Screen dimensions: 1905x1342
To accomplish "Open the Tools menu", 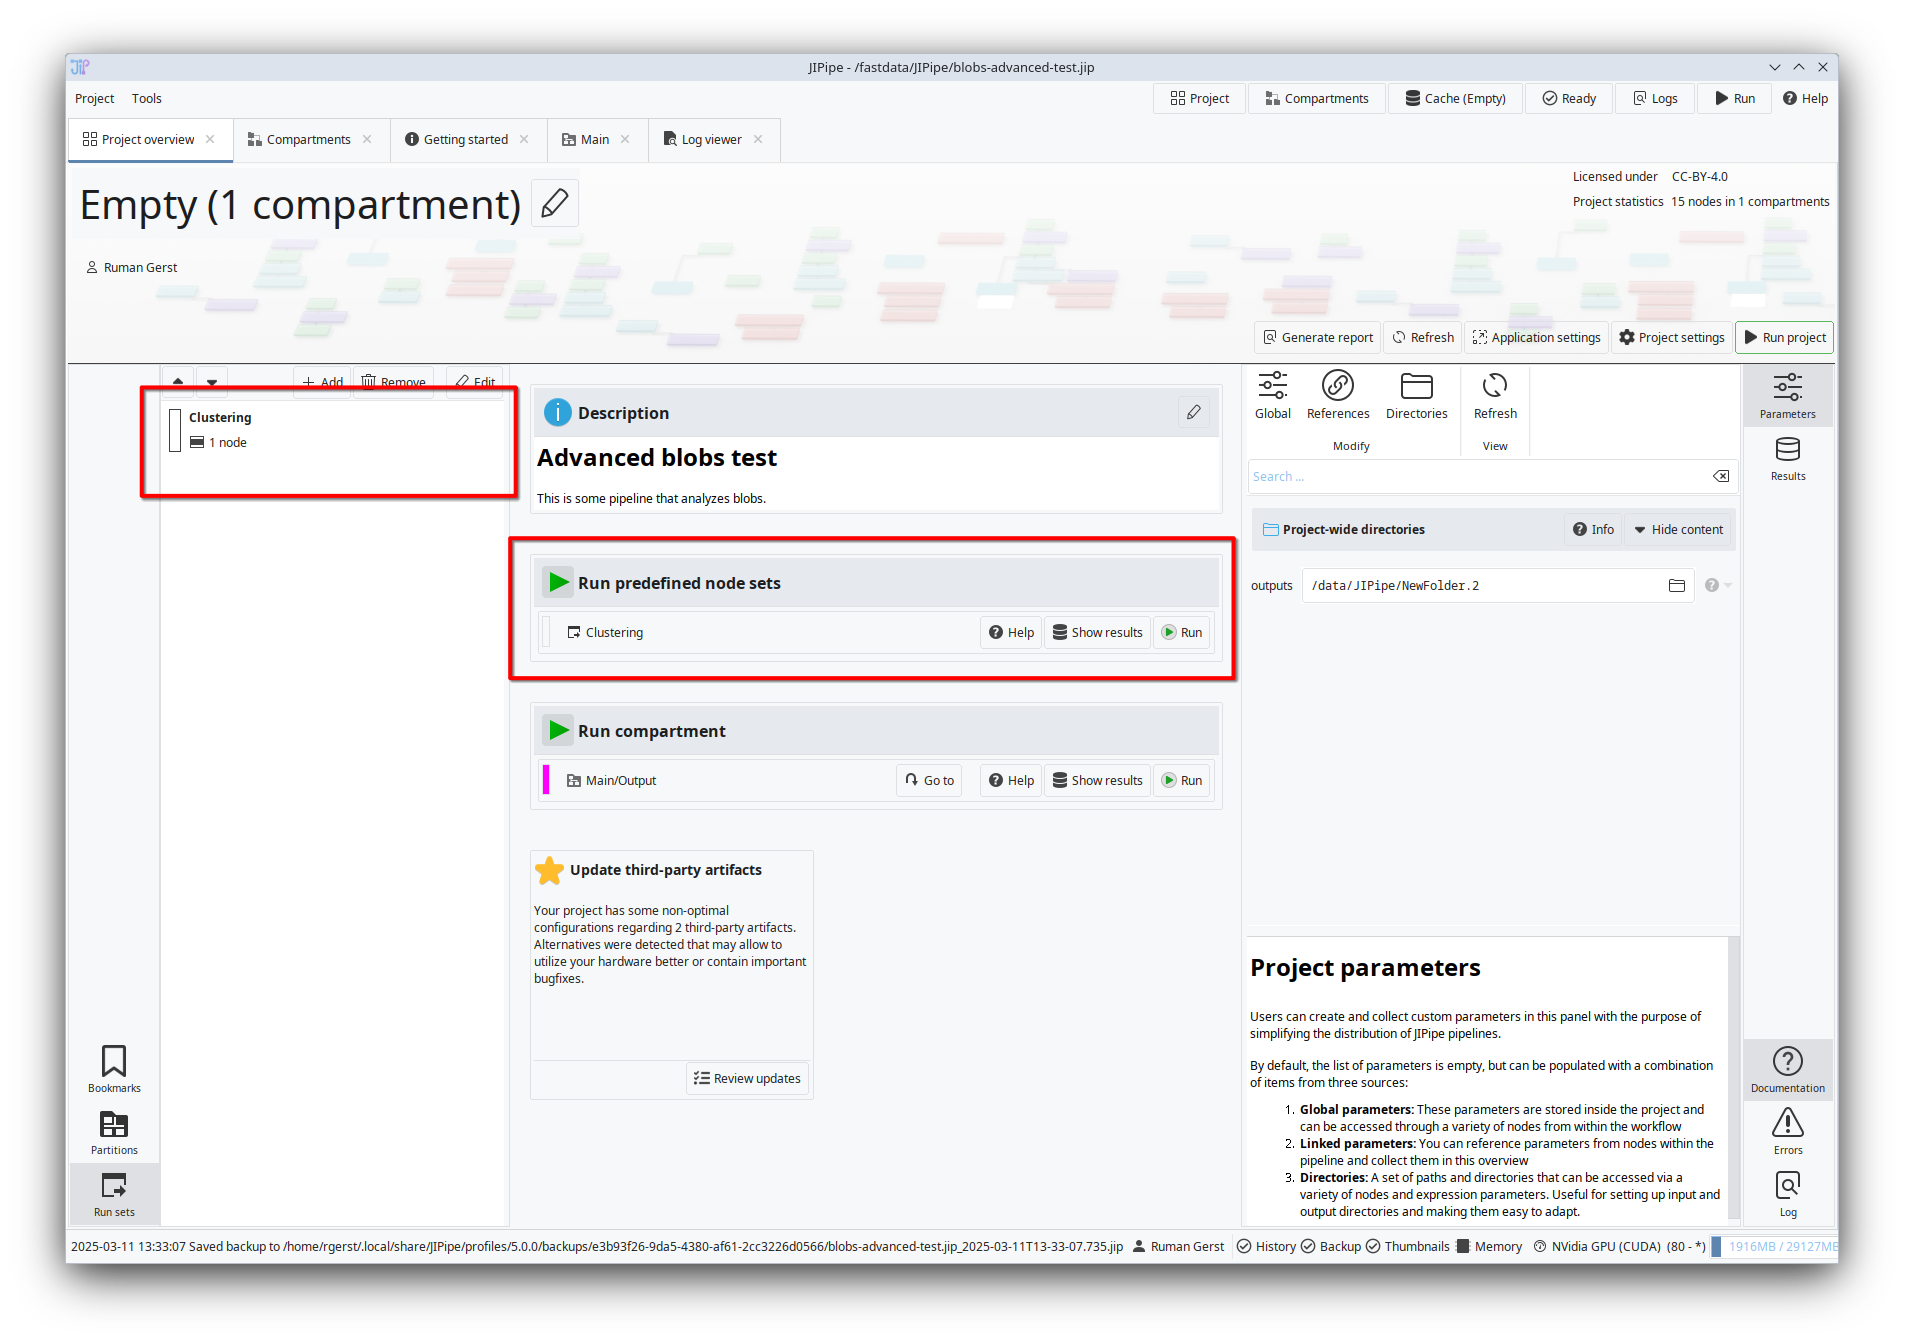I will (146, 98).
